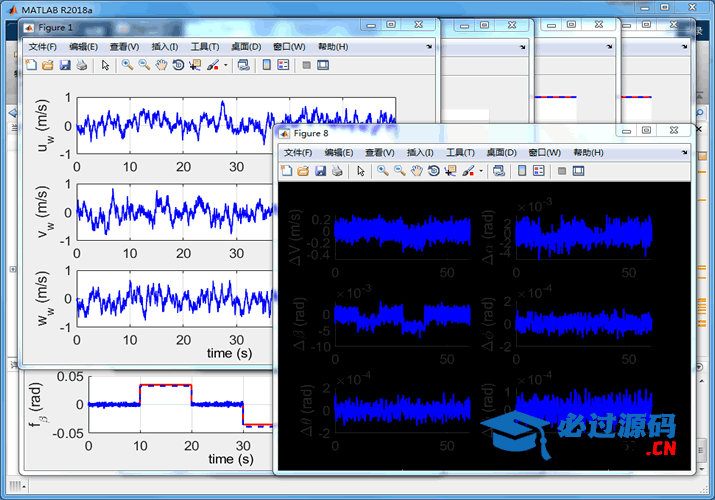Save figure icon in Figure 8 toolbar
The height and width of the screenshot is (500, 715).
(320, 171)
